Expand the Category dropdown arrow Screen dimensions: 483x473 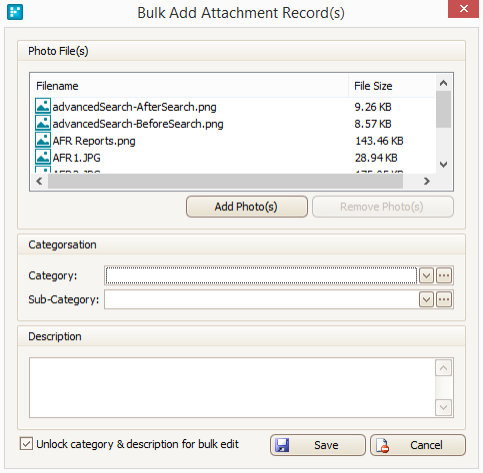(x=426, y=276)
